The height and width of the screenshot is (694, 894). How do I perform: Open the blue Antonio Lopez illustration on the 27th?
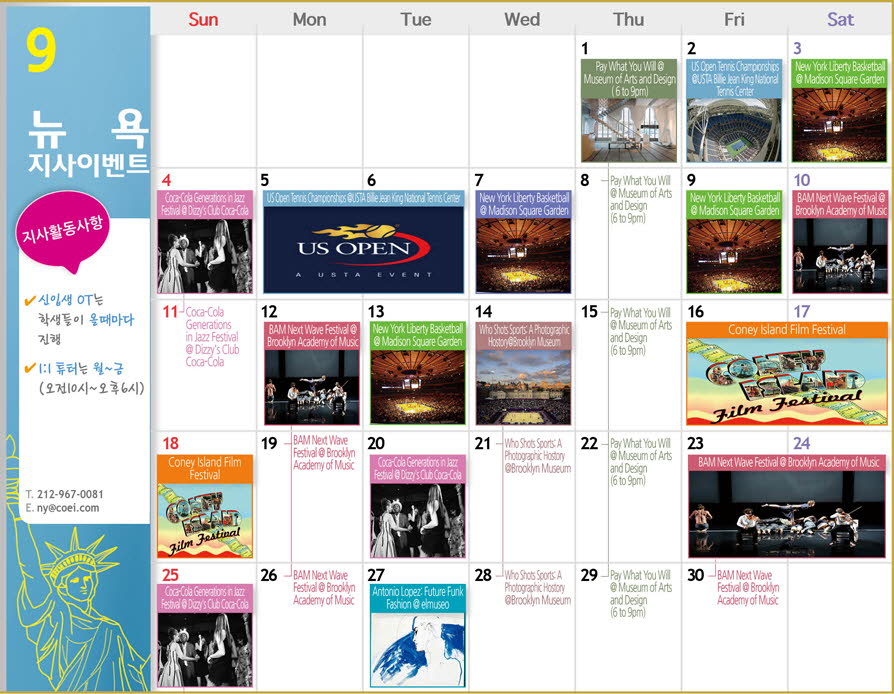[x=418, y=650]
